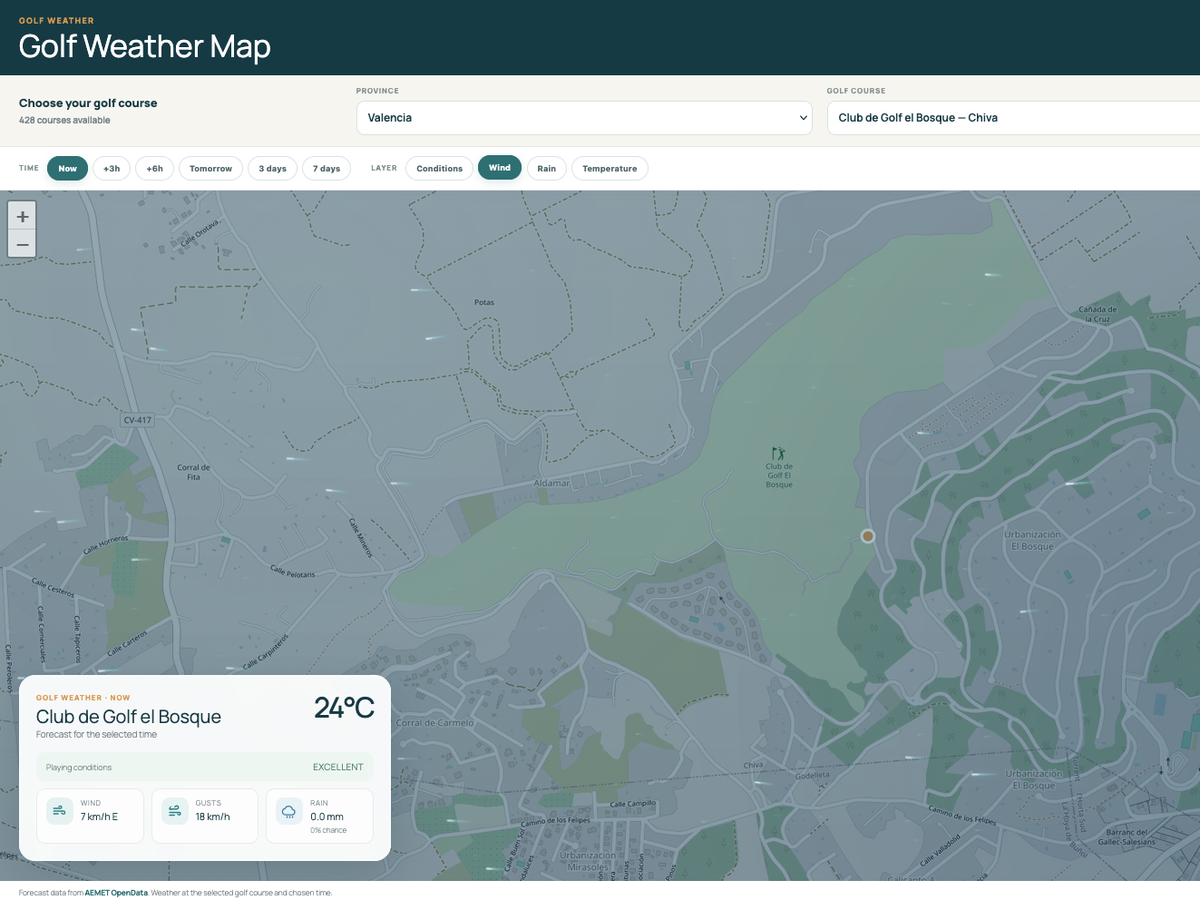
Task: Click the Cañada de la Cruz map label
Action: (x=1097, y=315)
